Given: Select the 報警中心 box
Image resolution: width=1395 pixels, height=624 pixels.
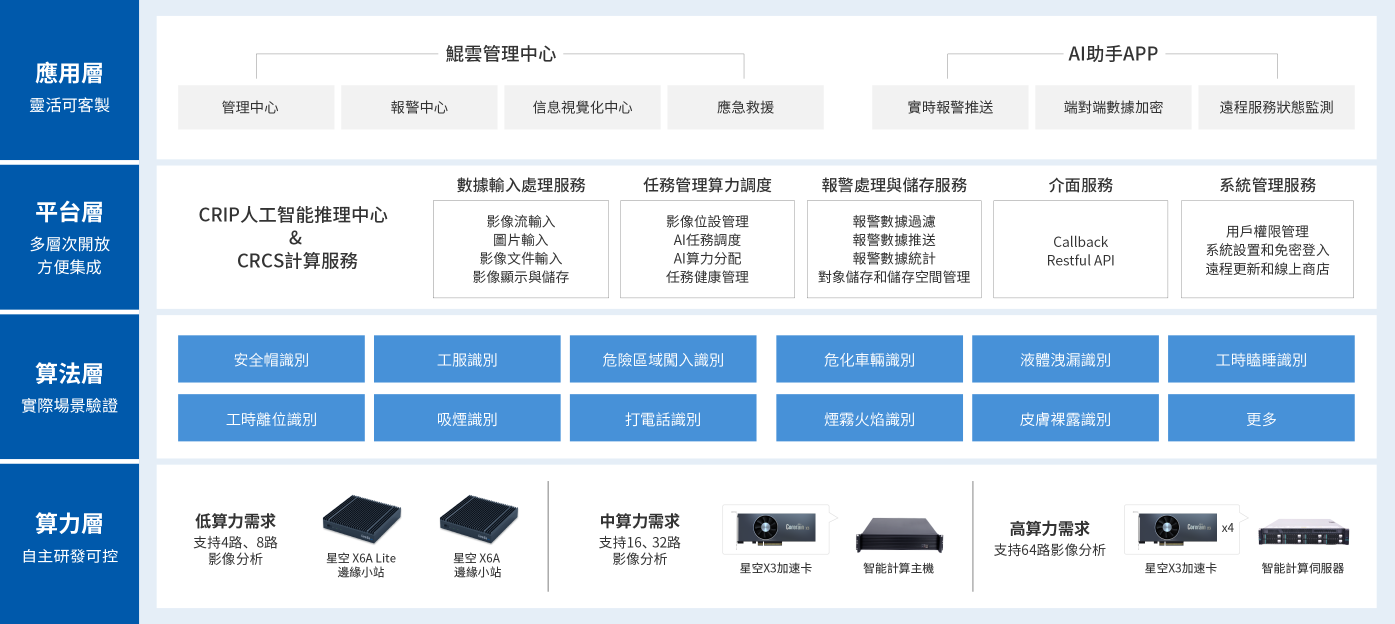Looking at the screenshot, I should [419, 107].
